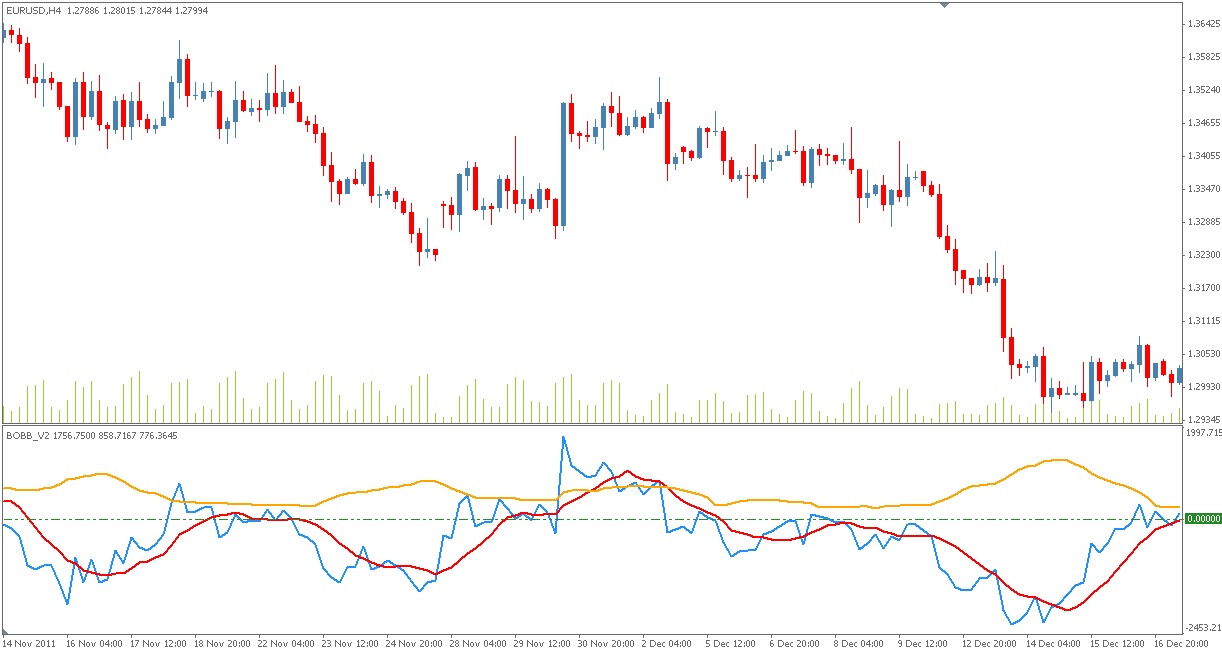The image size is (1222, 652).
Task: Click the 2 Dec 04:00 time label
Action: coord(668,644)
